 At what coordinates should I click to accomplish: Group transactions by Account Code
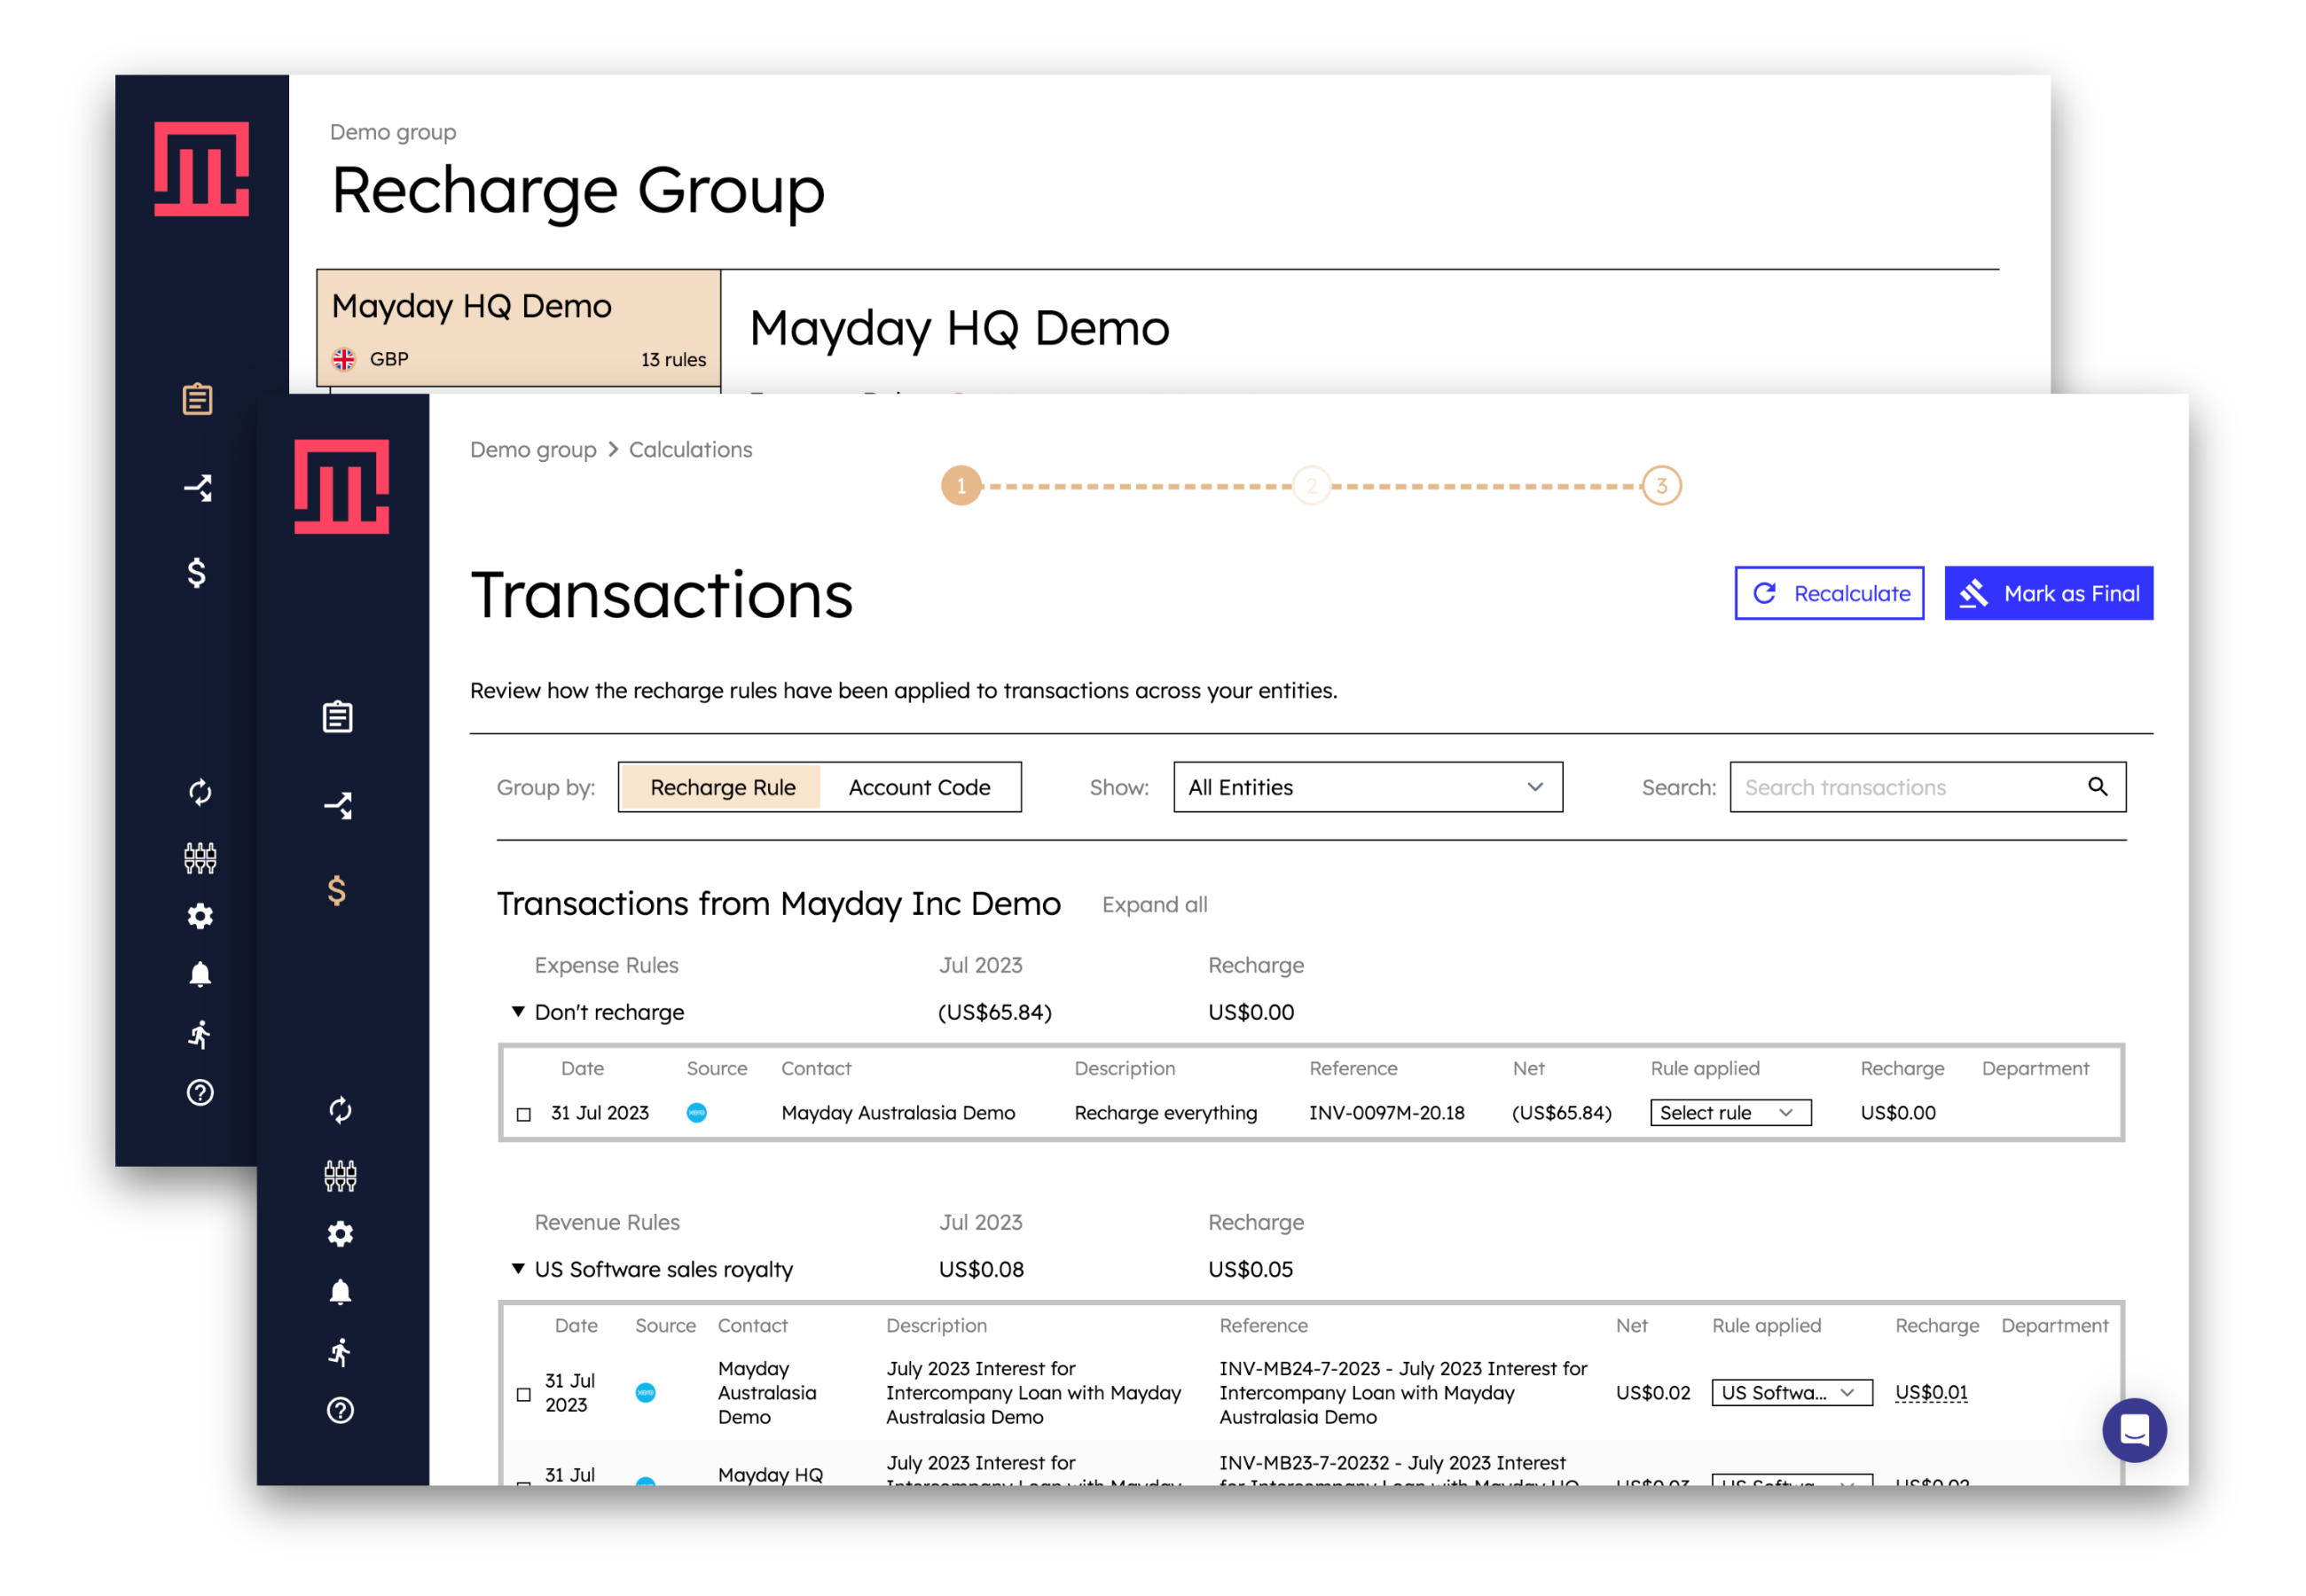(919, 788)
